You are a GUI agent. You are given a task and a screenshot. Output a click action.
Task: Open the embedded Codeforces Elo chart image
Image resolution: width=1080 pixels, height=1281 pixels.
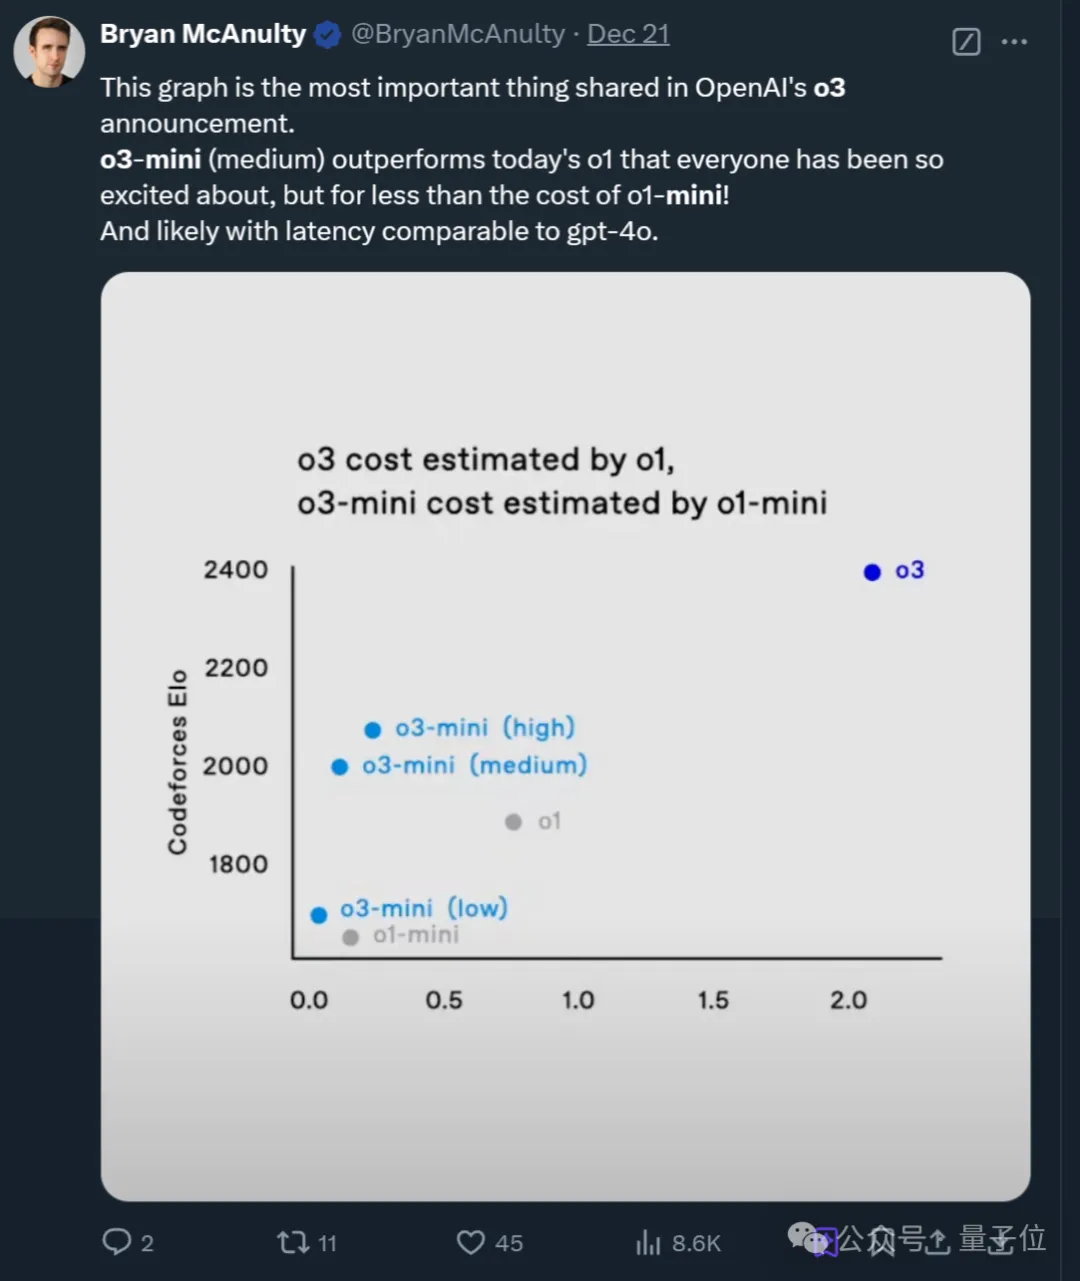(565, 736)
